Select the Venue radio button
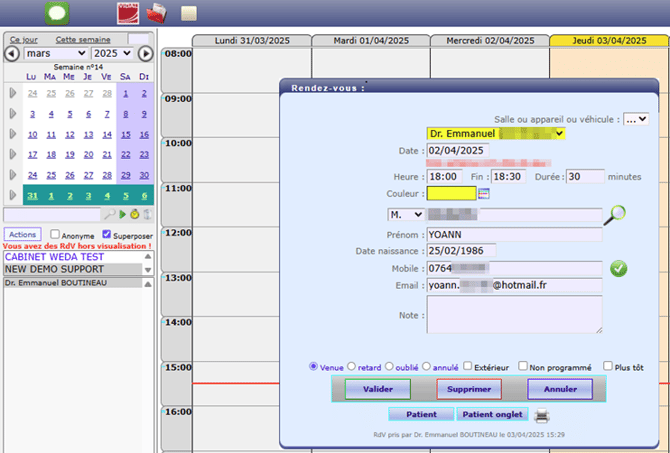The width and height of the screenshot is (670, 453). pos(313,366)
